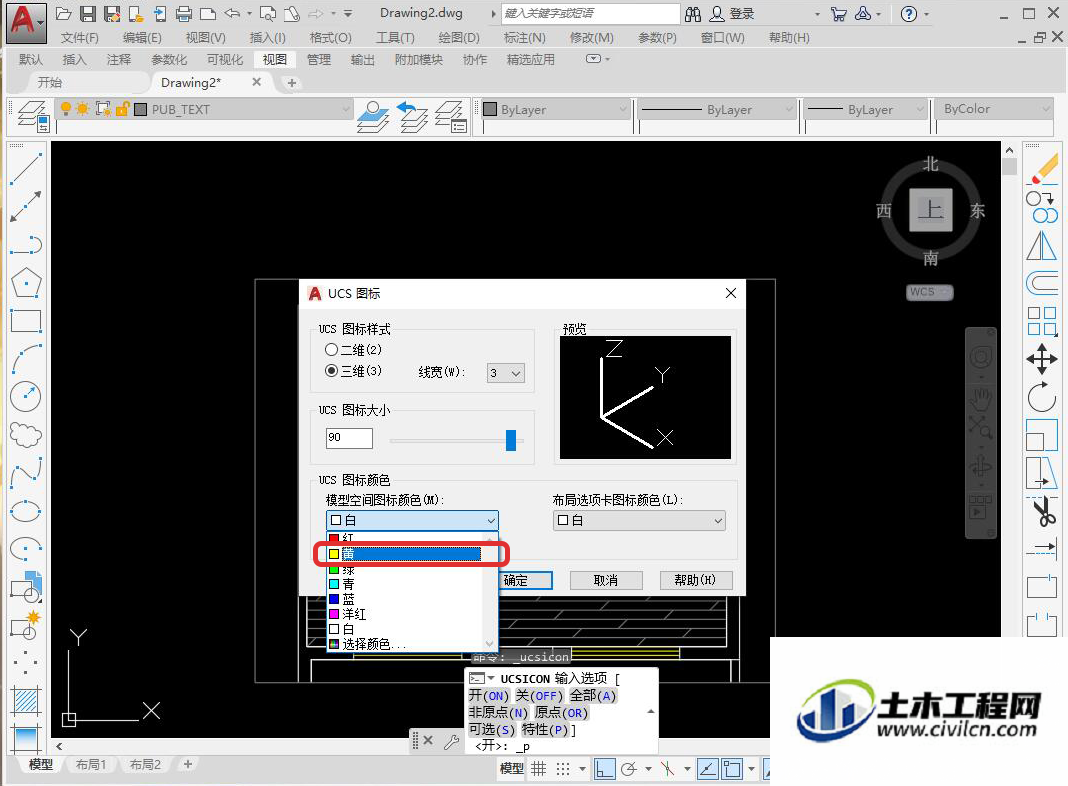Select the Ellipse draw tool
Screen dimensions: 1068x786
tap(26, 510)
